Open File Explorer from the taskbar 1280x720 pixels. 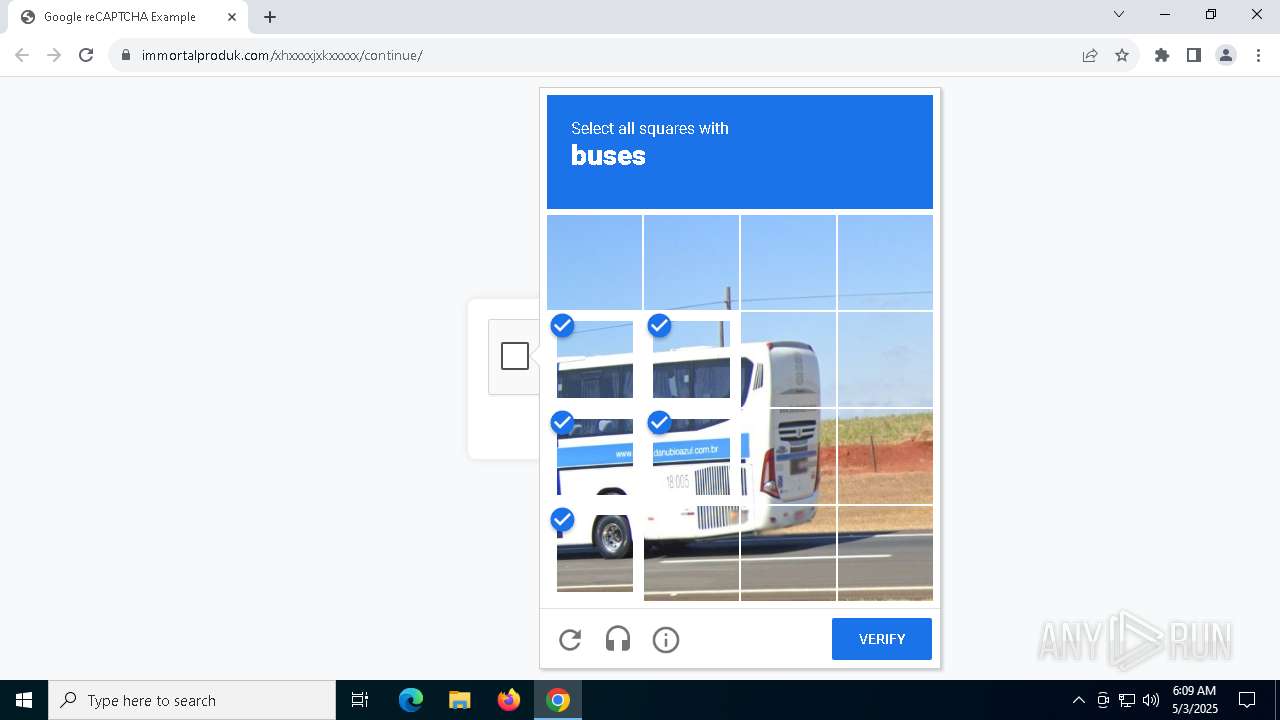(459, 700)
